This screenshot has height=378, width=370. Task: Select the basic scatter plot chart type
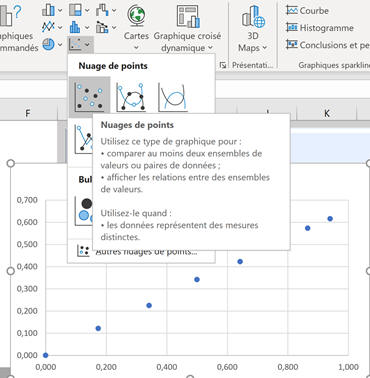[x=89, y=97]
